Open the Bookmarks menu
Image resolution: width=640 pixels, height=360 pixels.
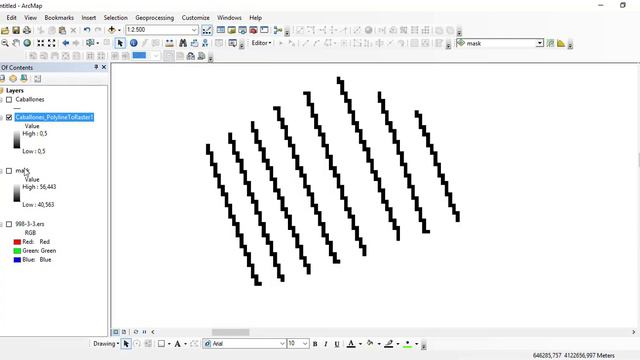(59, 18)
